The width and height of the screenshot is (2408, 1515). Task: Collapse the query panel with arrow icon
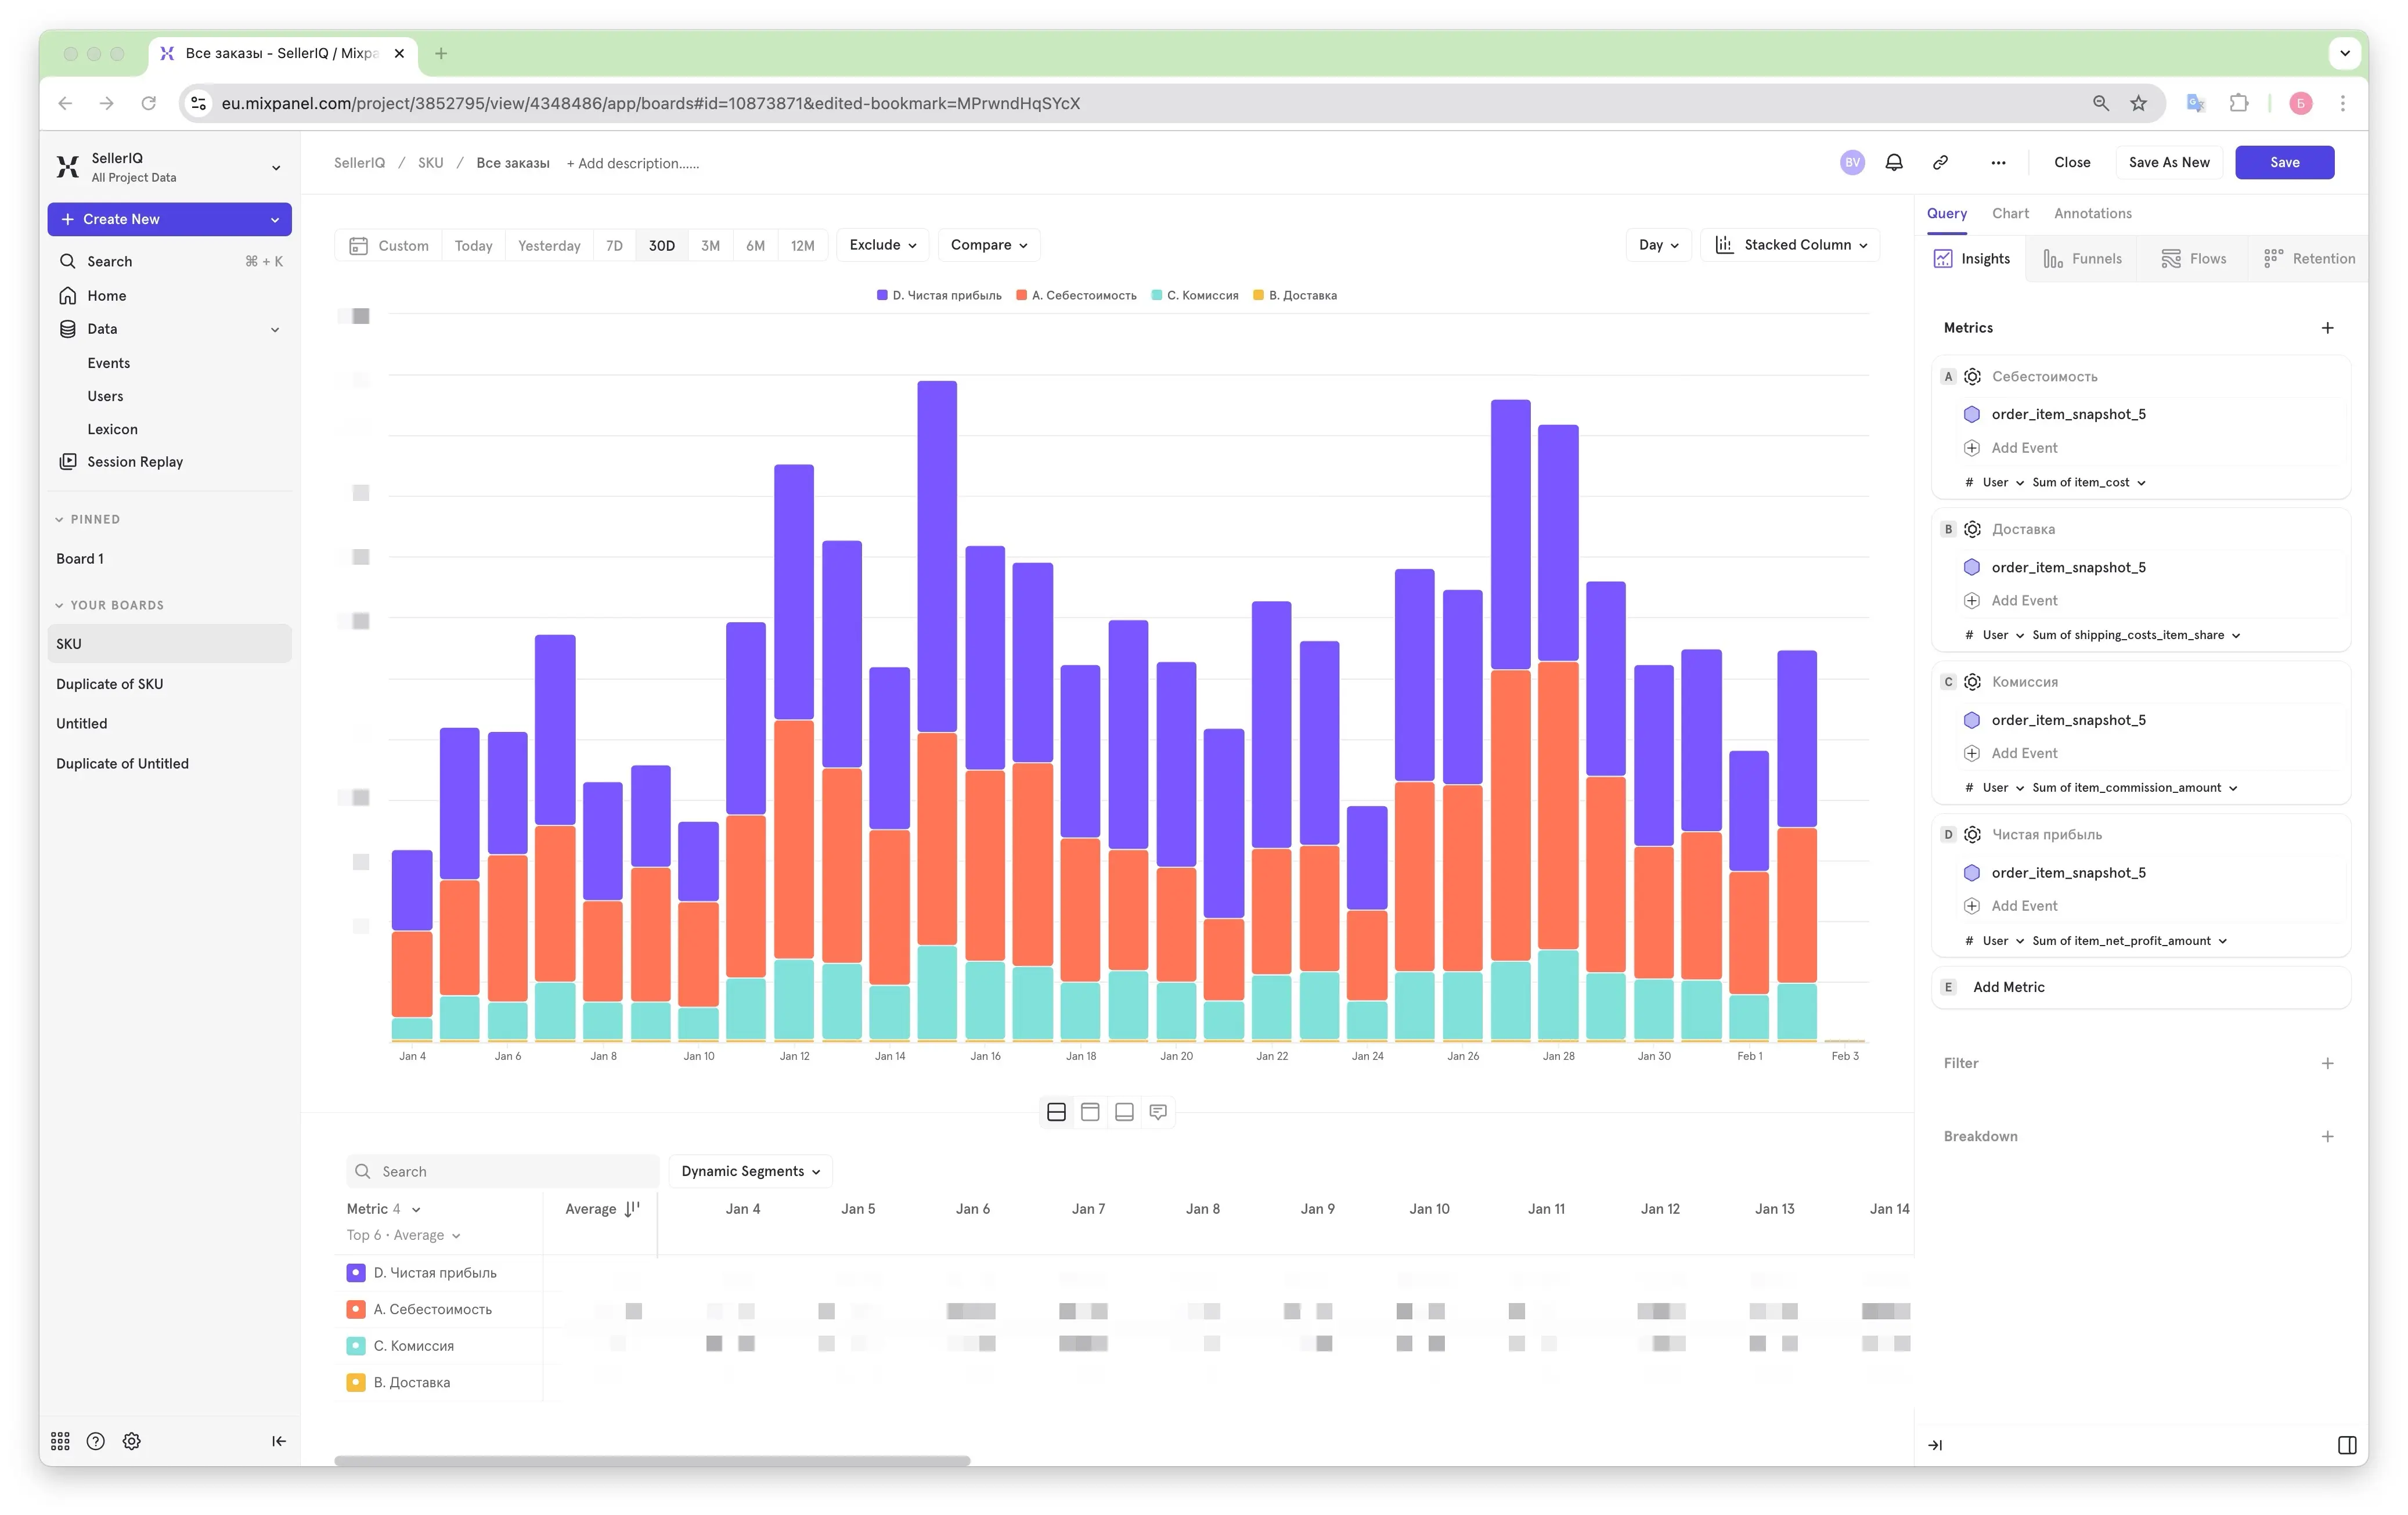(1935, 1445)
